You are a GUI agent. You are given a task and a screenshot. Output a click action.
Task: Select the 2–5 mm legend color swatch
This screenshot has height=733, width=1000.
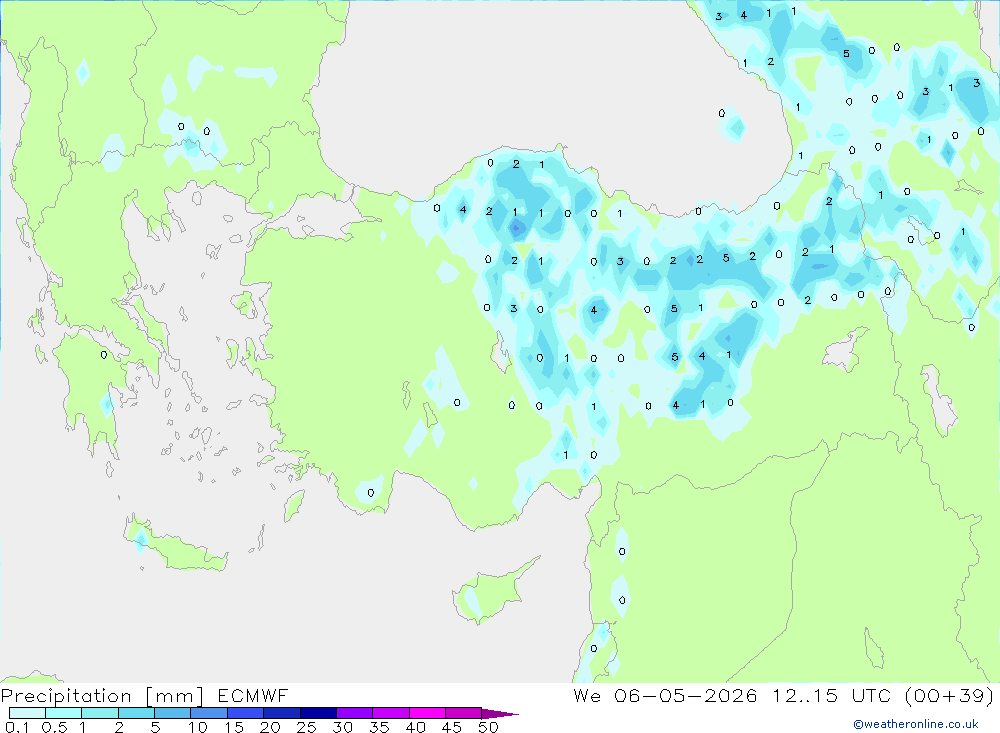(x=136, y=713)
